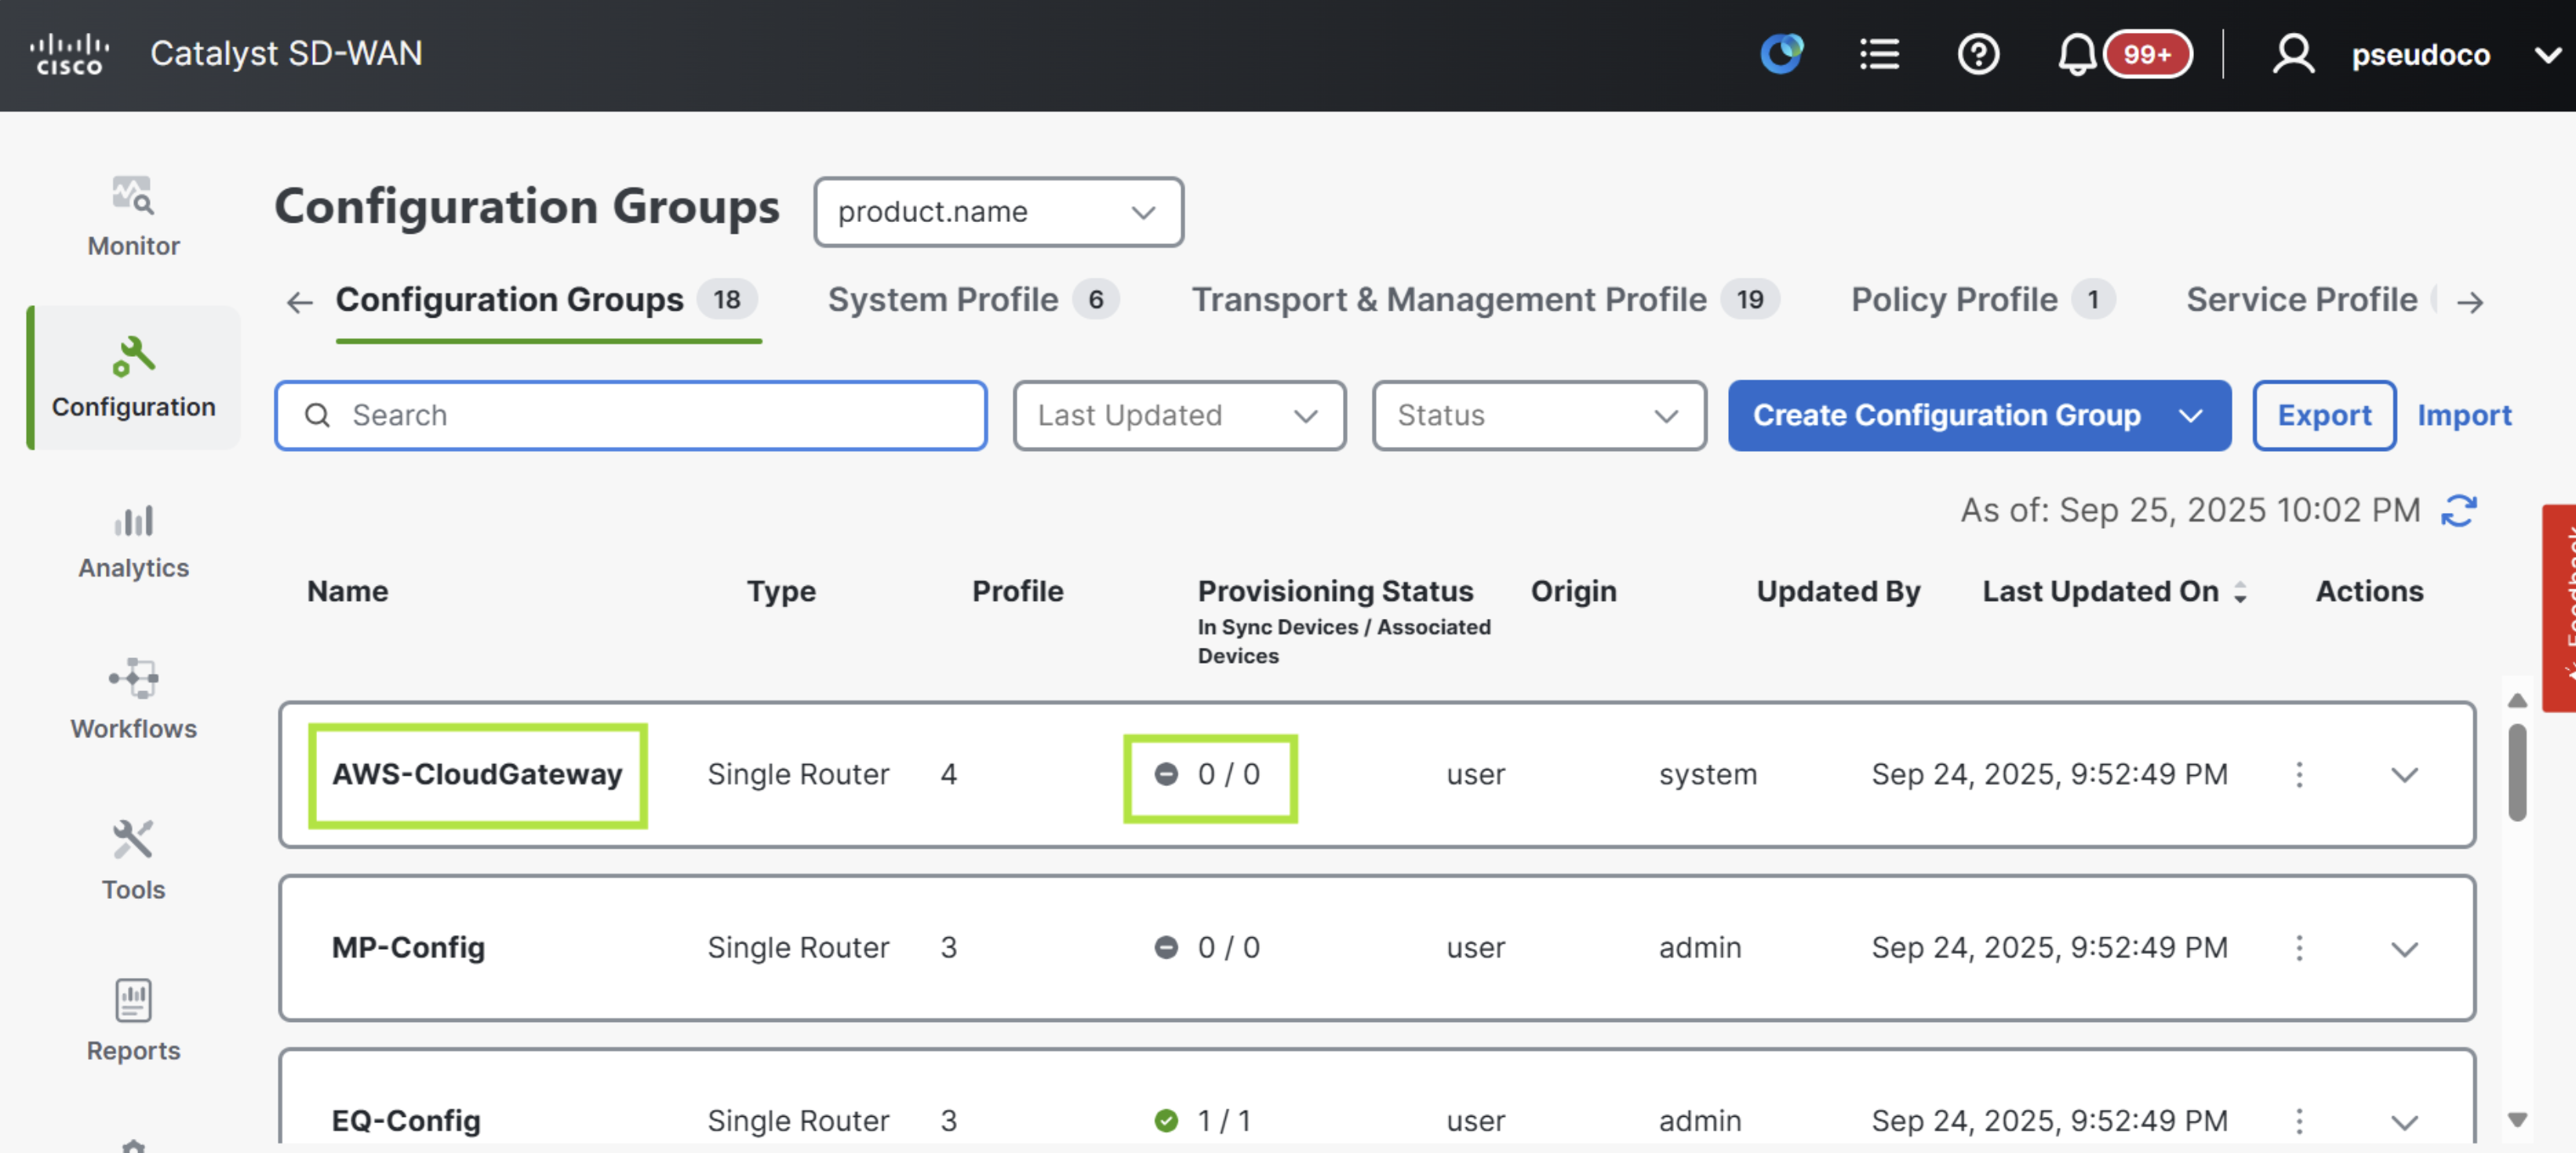Image resolution: width=2576 pixels, height=1153 pixels.
Task: Click scrollbar down arrow
Action: coord(2517,1119)
